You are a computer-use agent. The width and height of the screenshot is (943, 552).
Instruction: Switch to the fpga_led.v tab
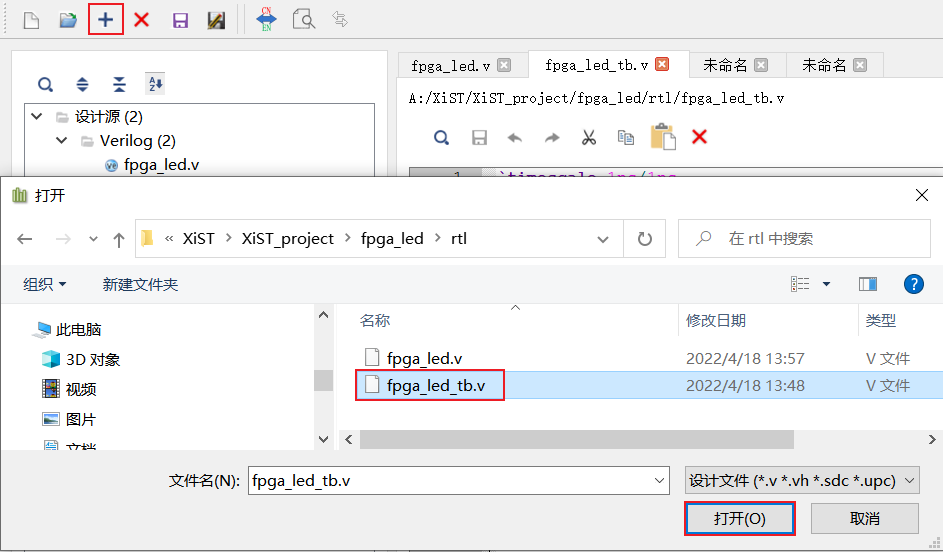coord(450,65)
